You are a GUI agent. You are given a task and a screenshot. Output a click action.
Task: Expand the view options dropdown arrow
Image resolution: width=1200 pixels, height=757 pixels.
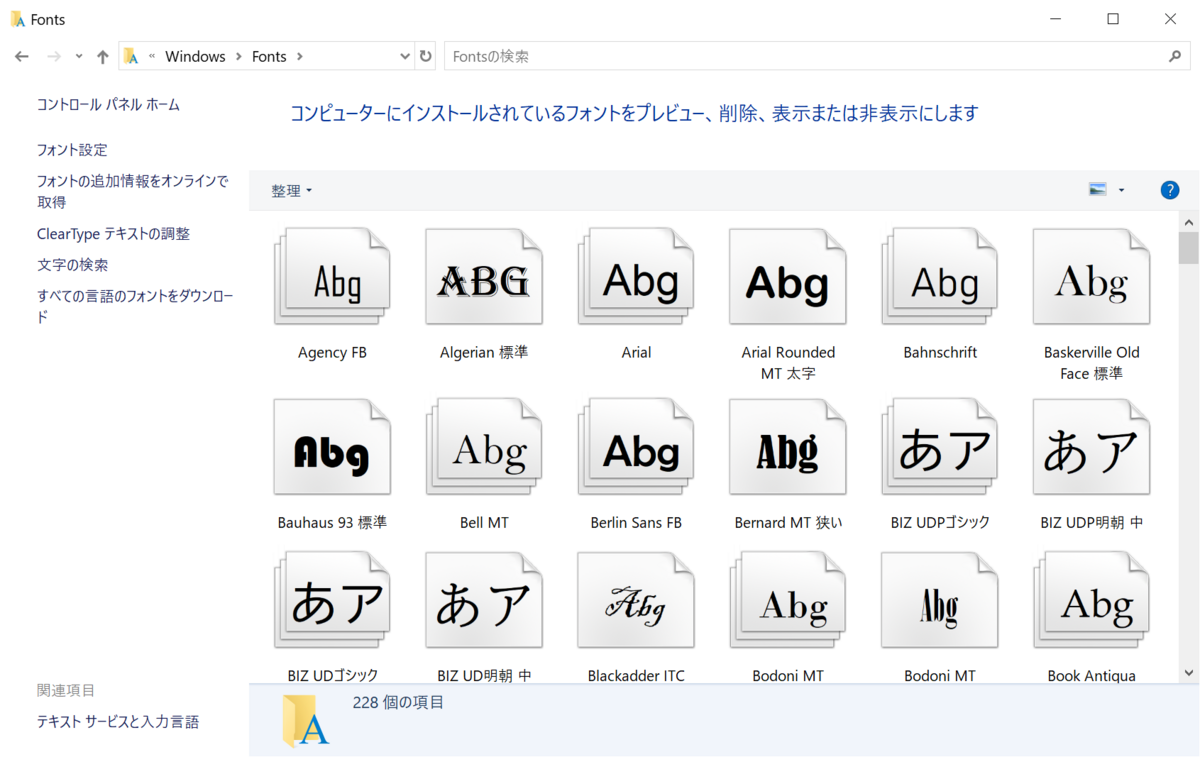click(1121, 190)
